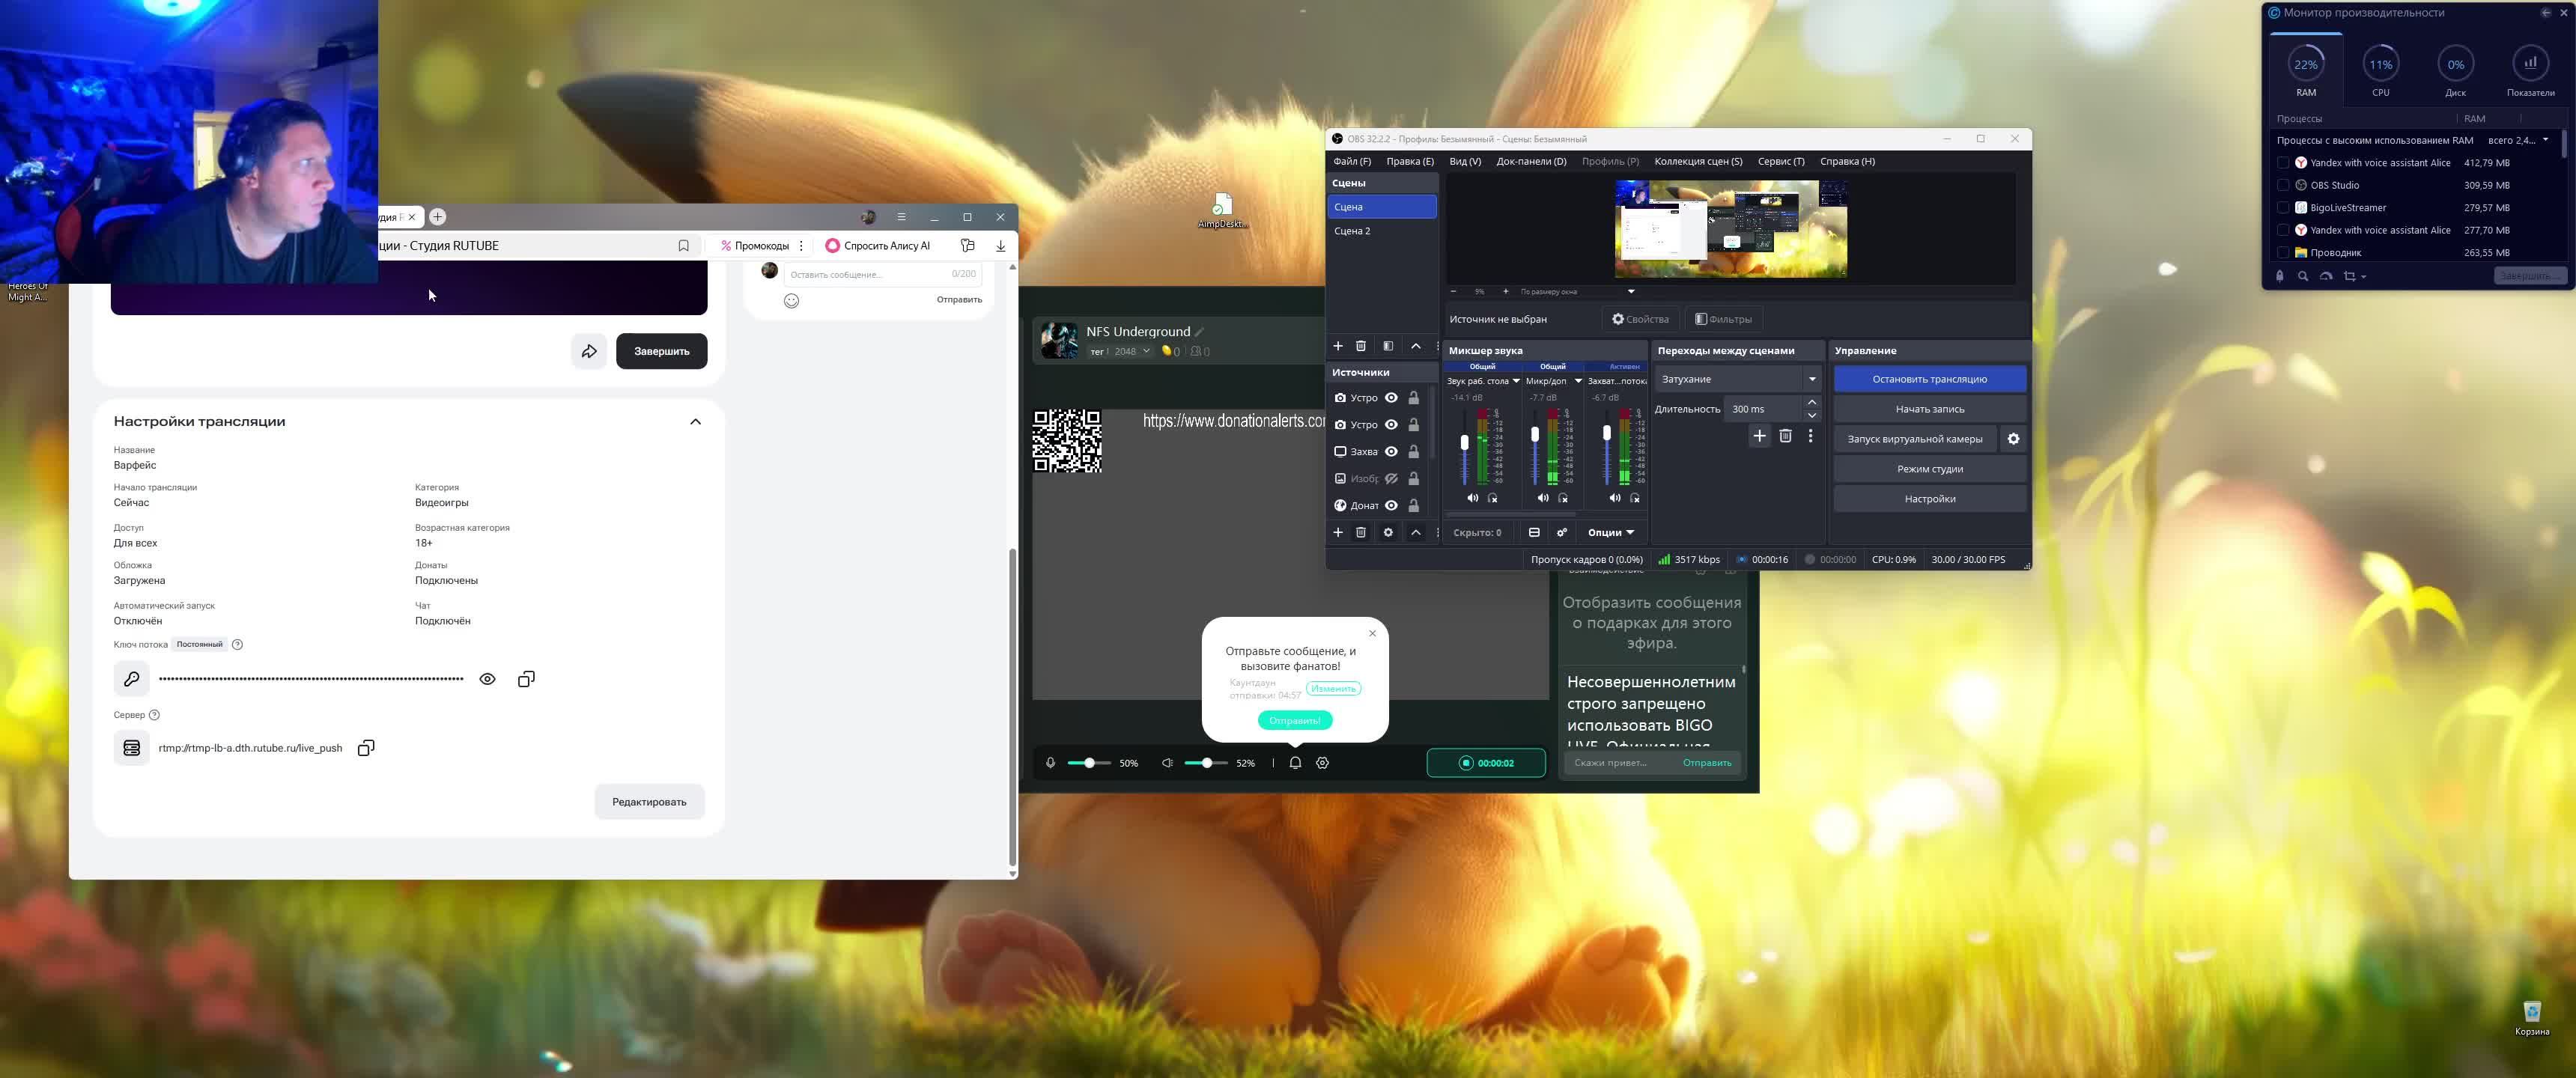This screenshot has height=1078, width=2576.
Task: Toggle lock on the Донат source
Action: click(x=1414, y=506)
